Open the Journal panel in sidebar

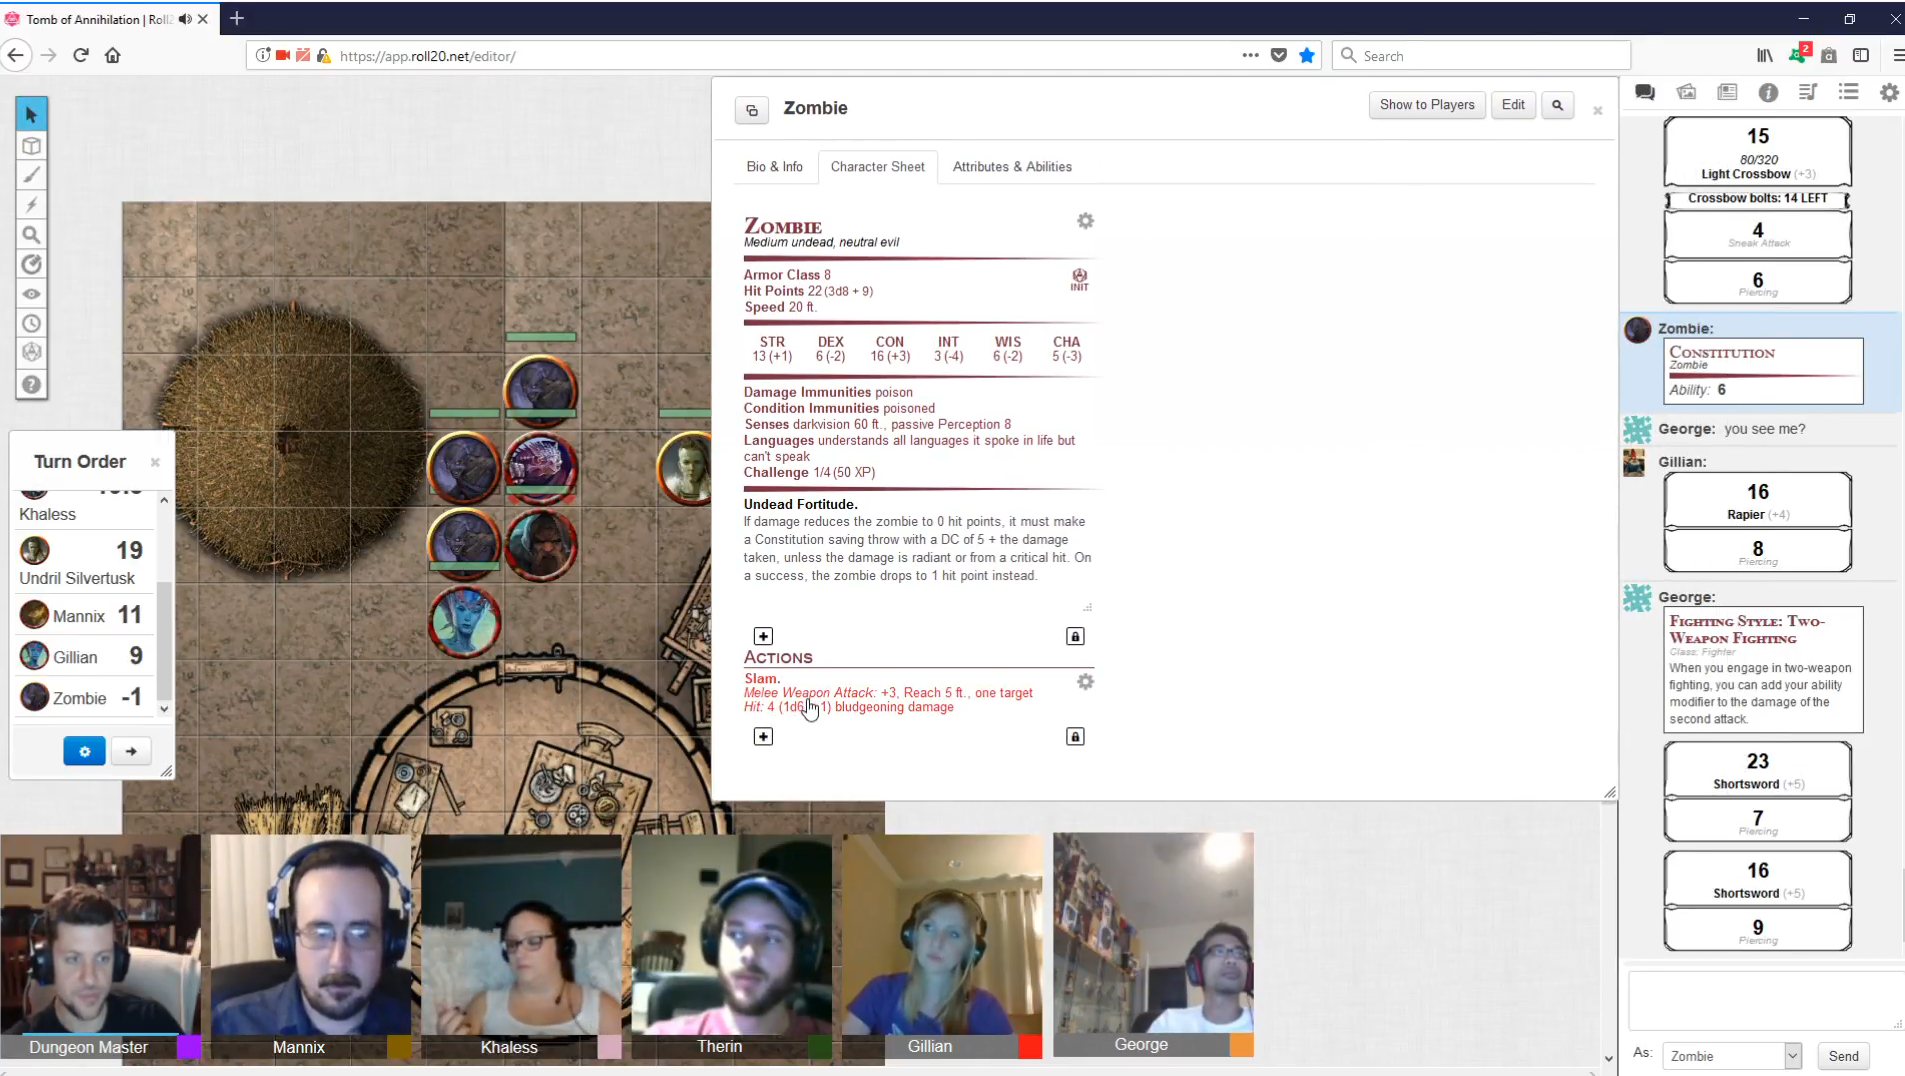pyautogui.click(x=1727, y=92)
